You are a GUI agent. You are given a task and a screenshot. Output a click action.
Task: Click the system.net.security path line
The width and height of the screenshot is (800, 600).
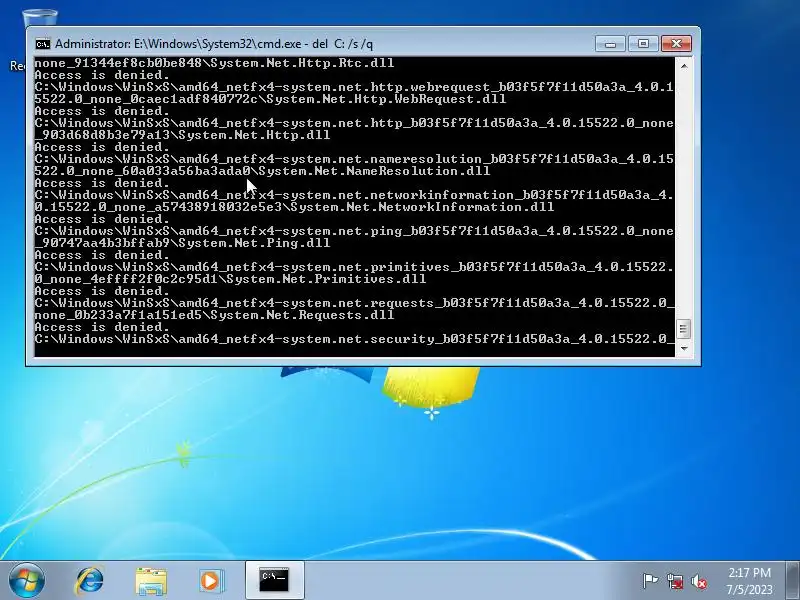[x=354, y=339]
